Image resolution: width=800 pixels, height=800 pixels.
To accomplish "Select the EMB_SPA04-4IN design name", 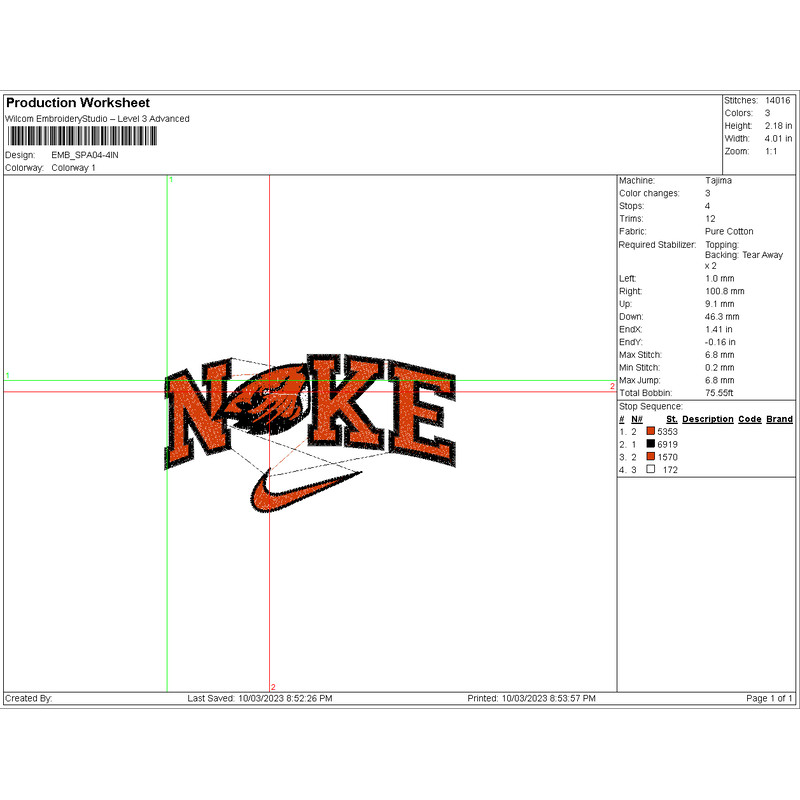I will (86, 156).
